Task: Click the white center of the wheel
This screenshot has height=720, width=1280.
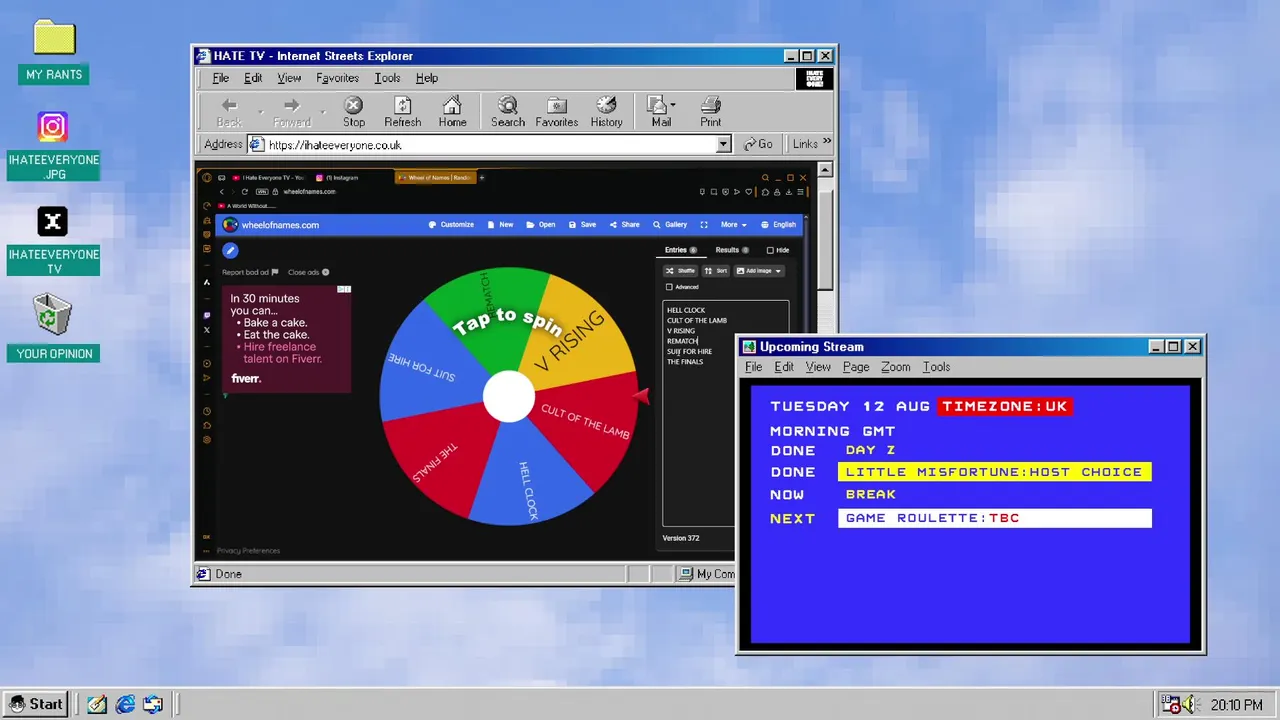Action: 509,396
